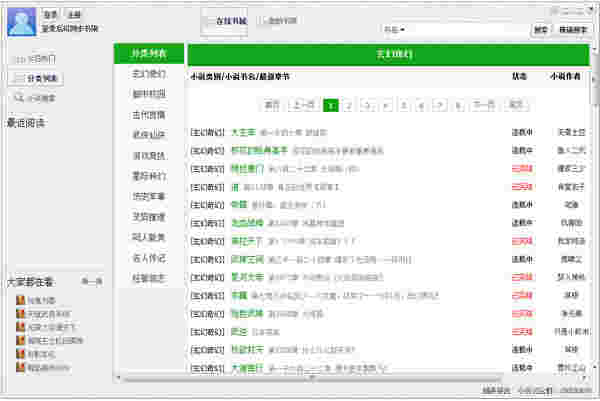Click the last book icon under 大家都在看

click(20, 367)
